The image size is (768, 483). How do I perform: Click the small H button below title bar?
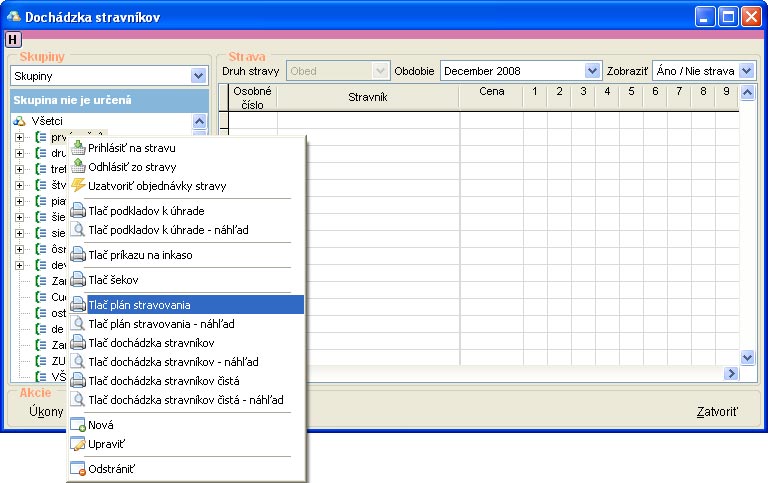(x=12, y=39)
